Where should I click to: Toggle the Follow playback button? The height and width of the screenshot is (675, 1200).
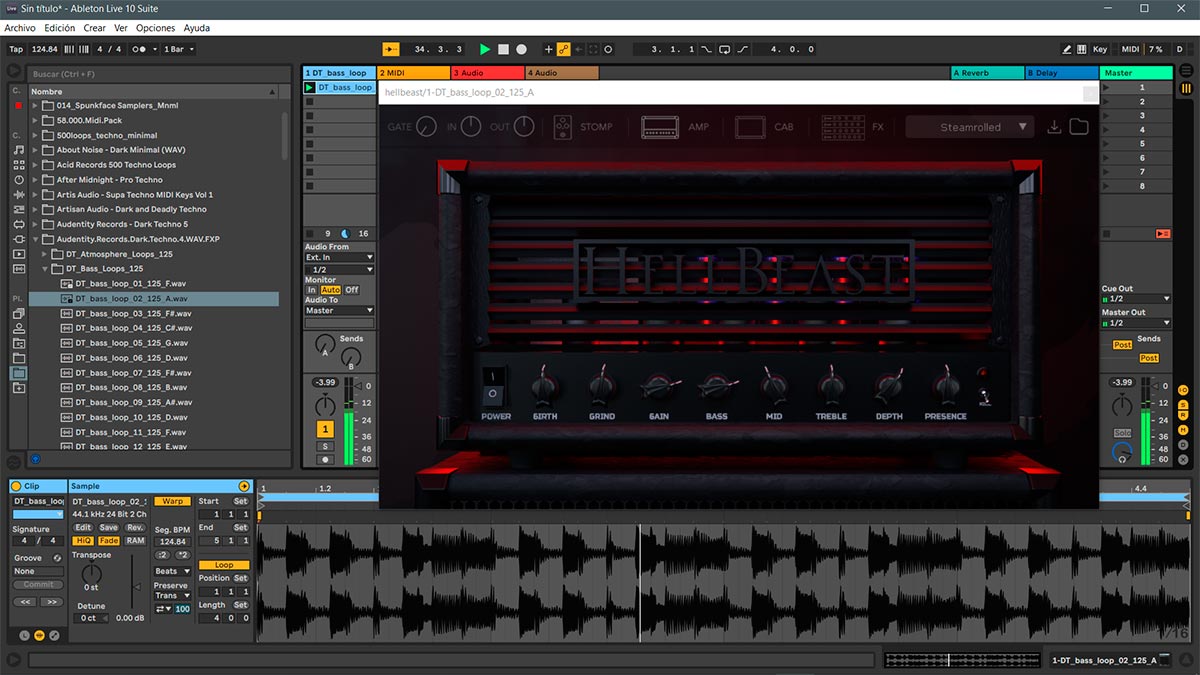pos(393,49)
